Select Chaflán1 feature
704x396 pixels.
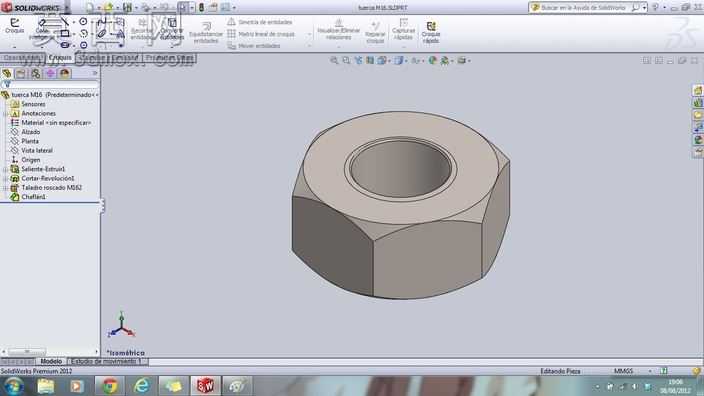pos(28,197)
